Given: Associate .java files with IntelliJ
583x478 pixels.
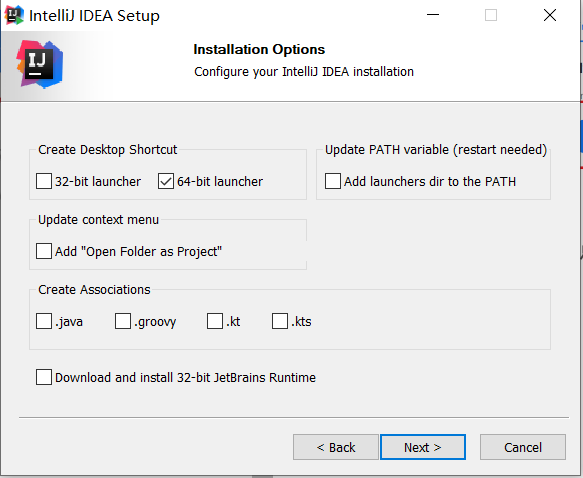Looking at the screenshot, I should [x=44, y=321].
